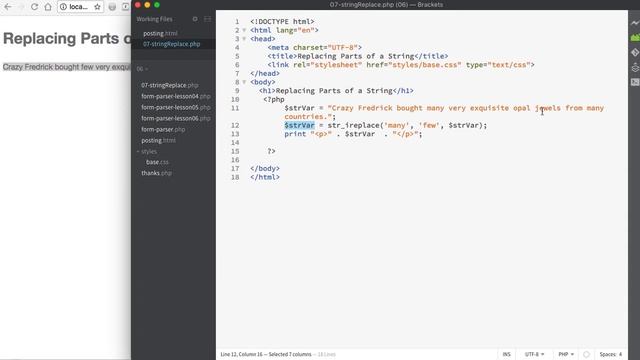This screenshot has width=640, height=360.
Task: Select 07-stringReplace.php in Working Files
Action: (171, 44)
